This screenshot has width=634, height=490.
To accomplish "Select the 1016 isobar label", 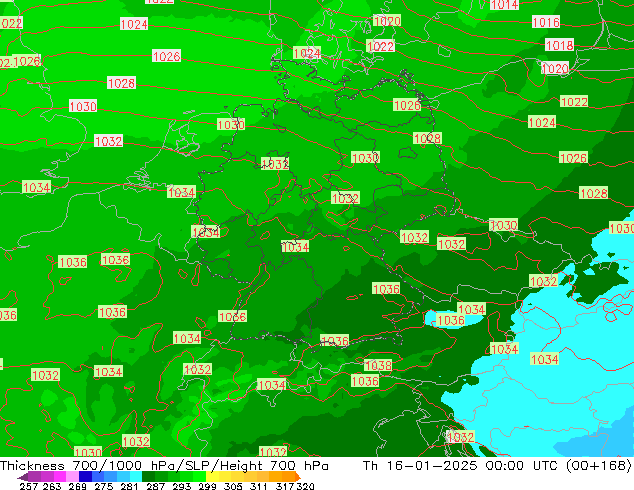I will pyautogui.click(x=546, y=22).
